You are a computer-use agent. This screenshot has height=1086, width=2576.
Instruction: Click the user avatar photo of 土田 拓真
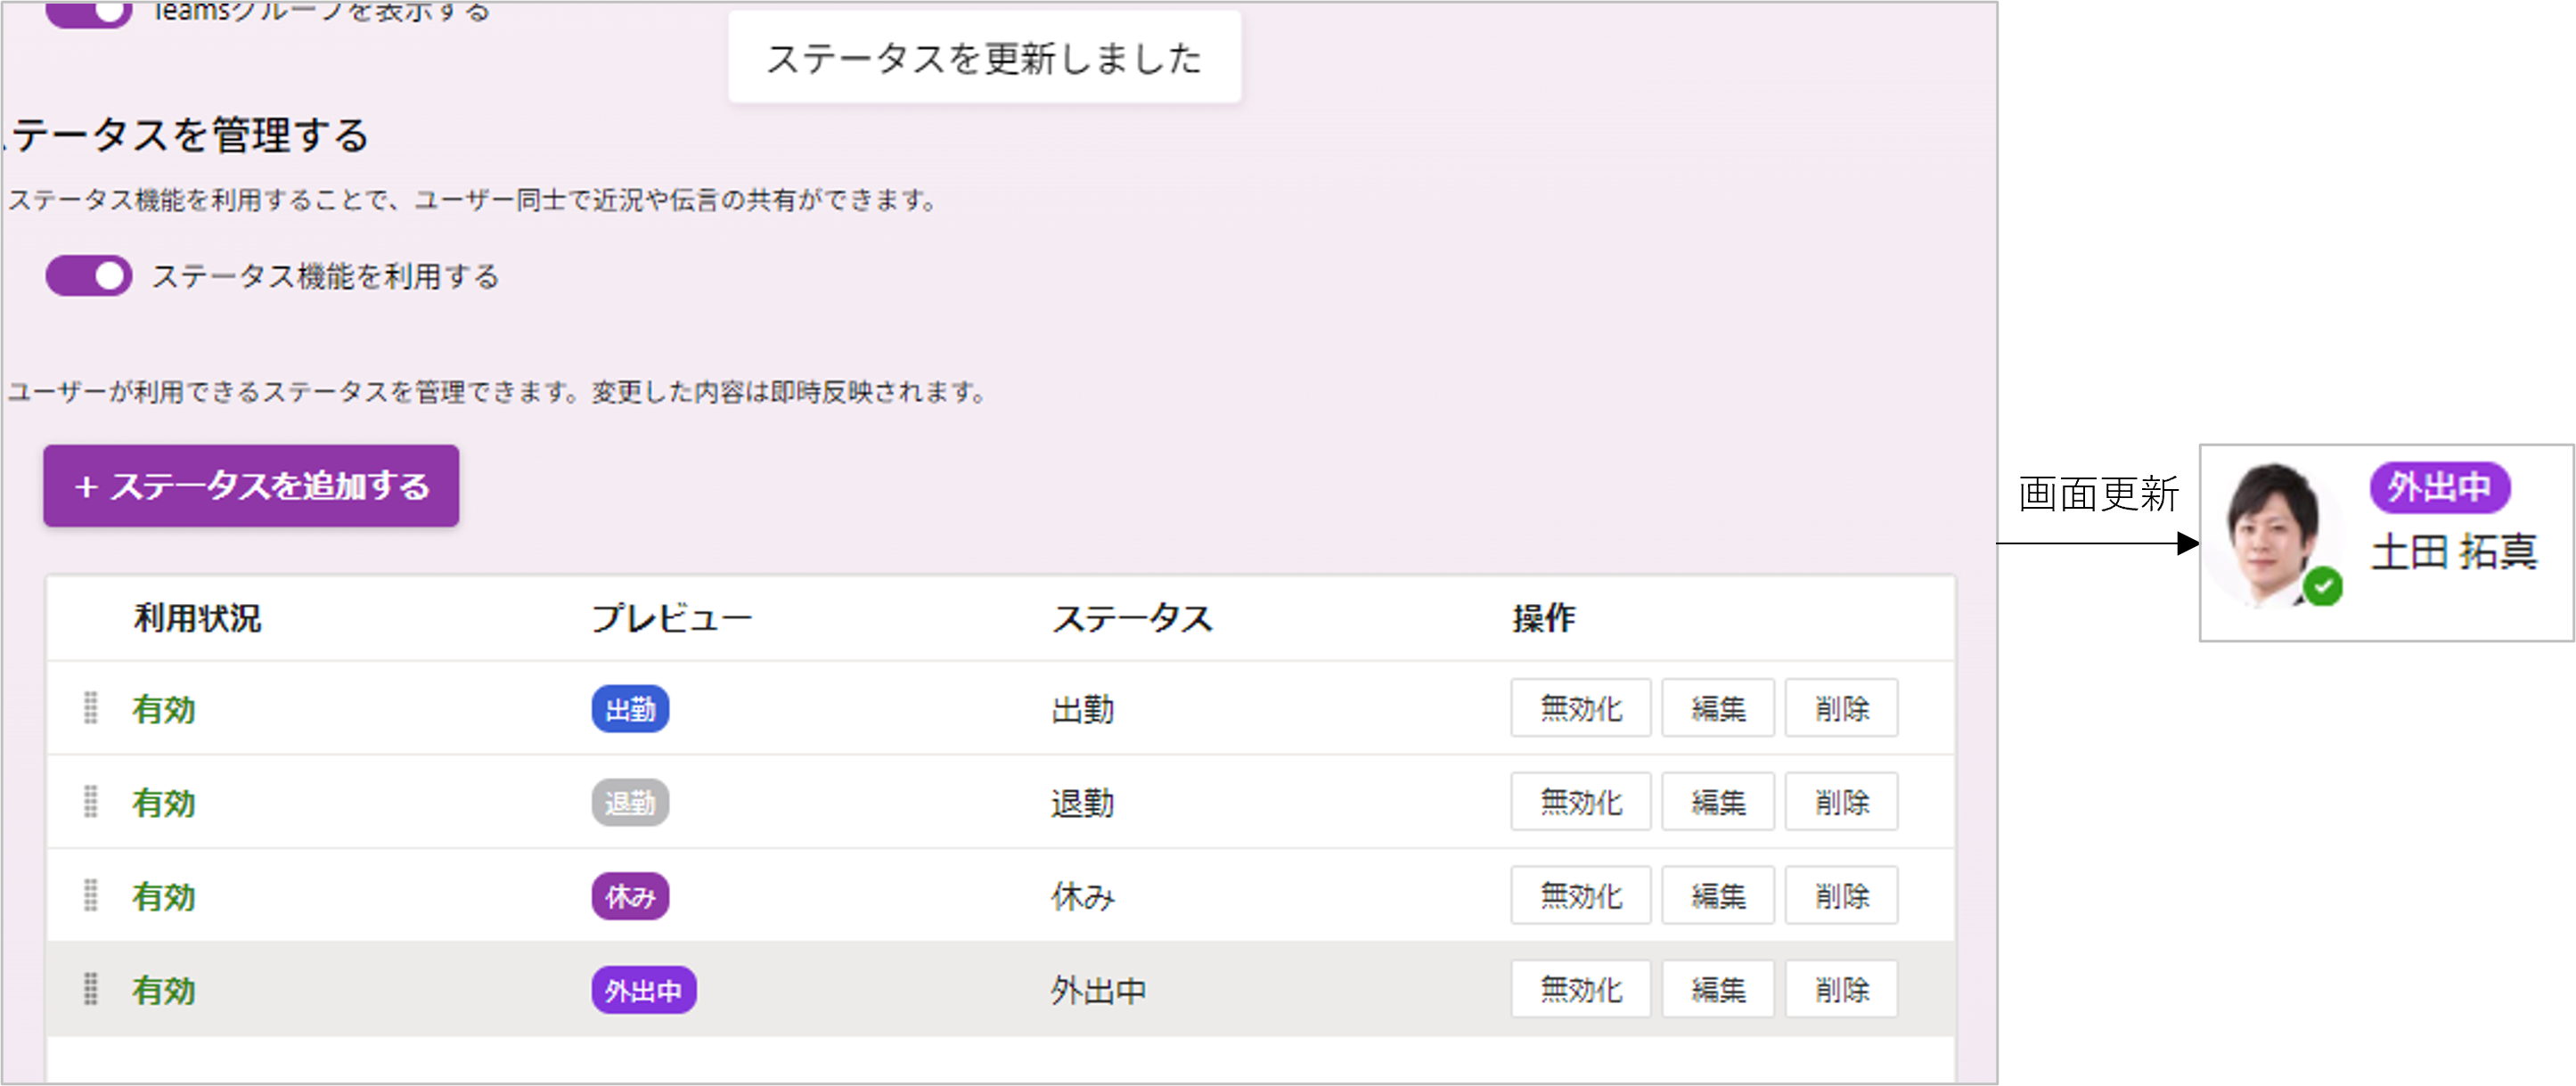pos(2274,535)
